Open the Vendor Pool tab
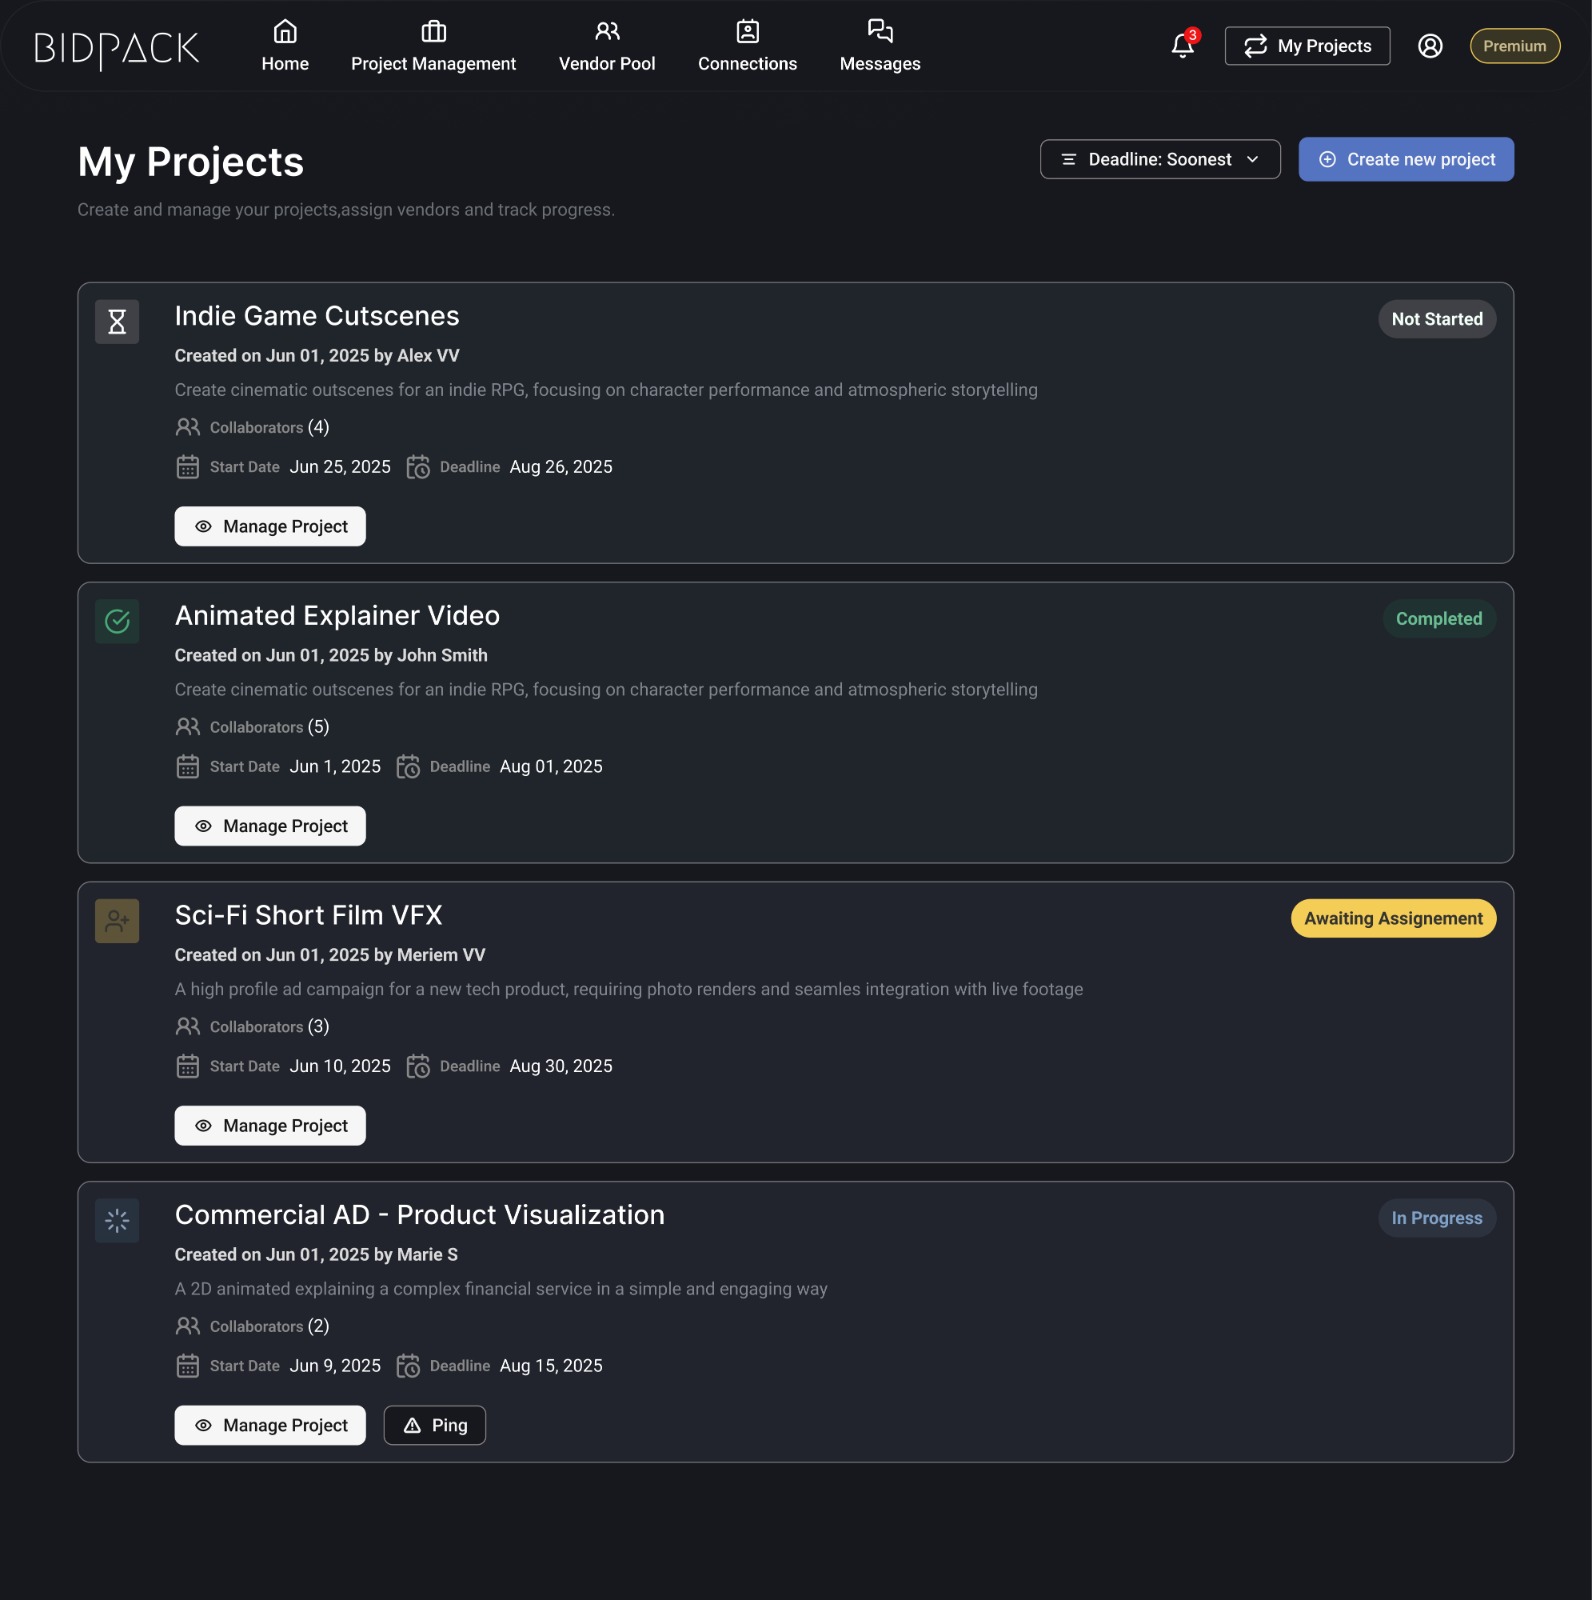1592x1600 pixels. click(607, 46)
